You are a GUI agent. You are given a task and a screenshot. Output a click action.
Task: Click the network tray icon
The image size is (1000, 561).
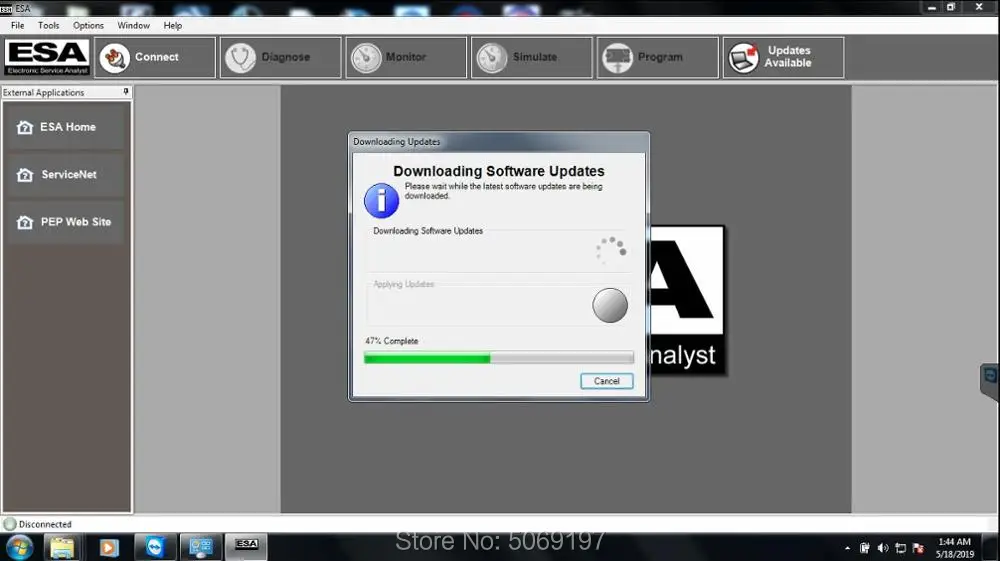pos(901,548)
